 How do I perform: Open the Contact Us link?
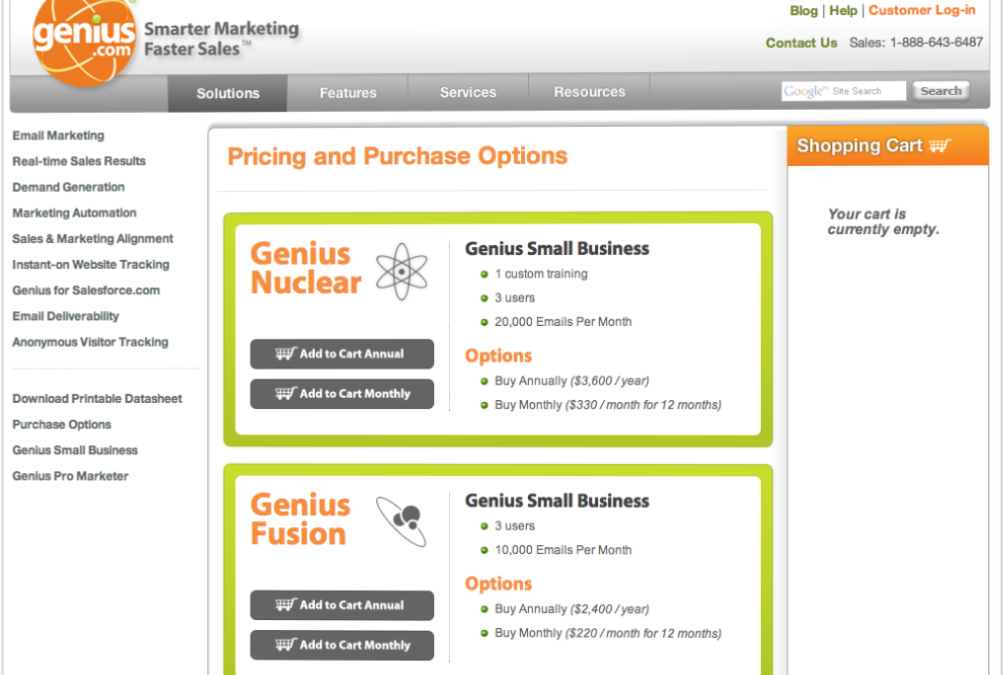(x=801, y=43)
